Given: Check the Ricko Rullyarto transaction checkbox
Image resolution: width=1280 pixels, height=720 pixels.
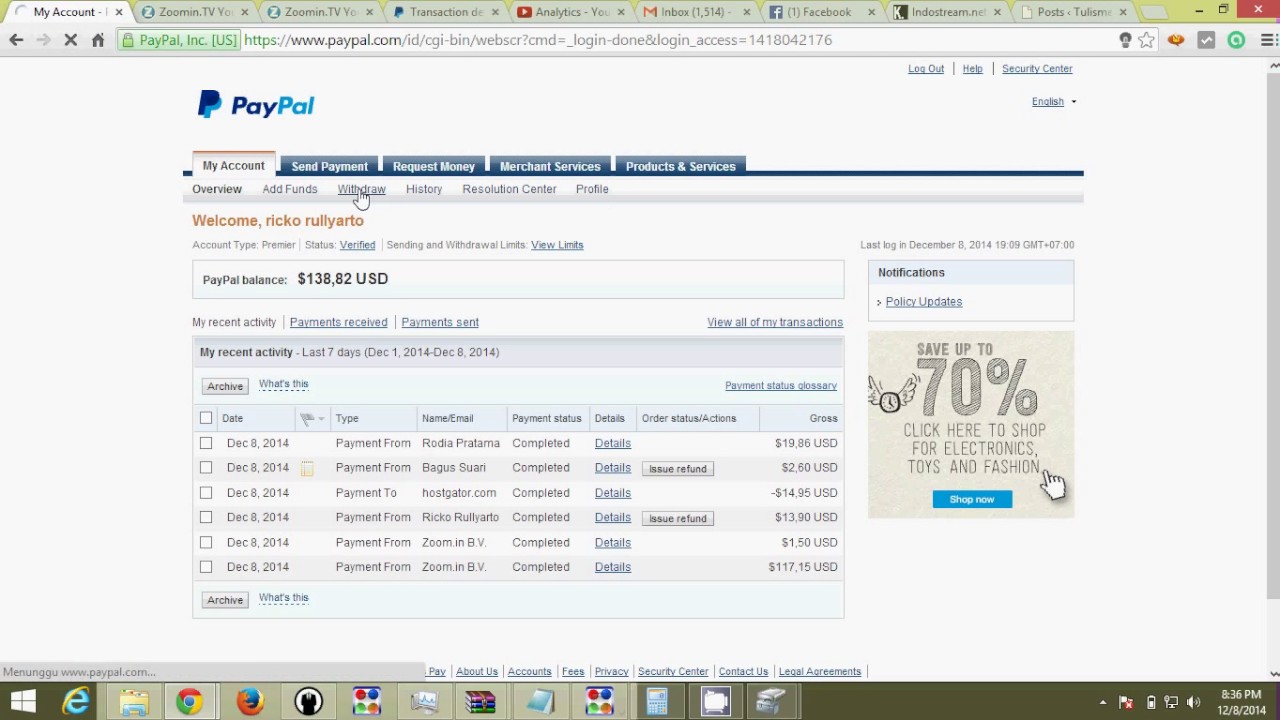Looking at the screenshot, I should 206,517.
